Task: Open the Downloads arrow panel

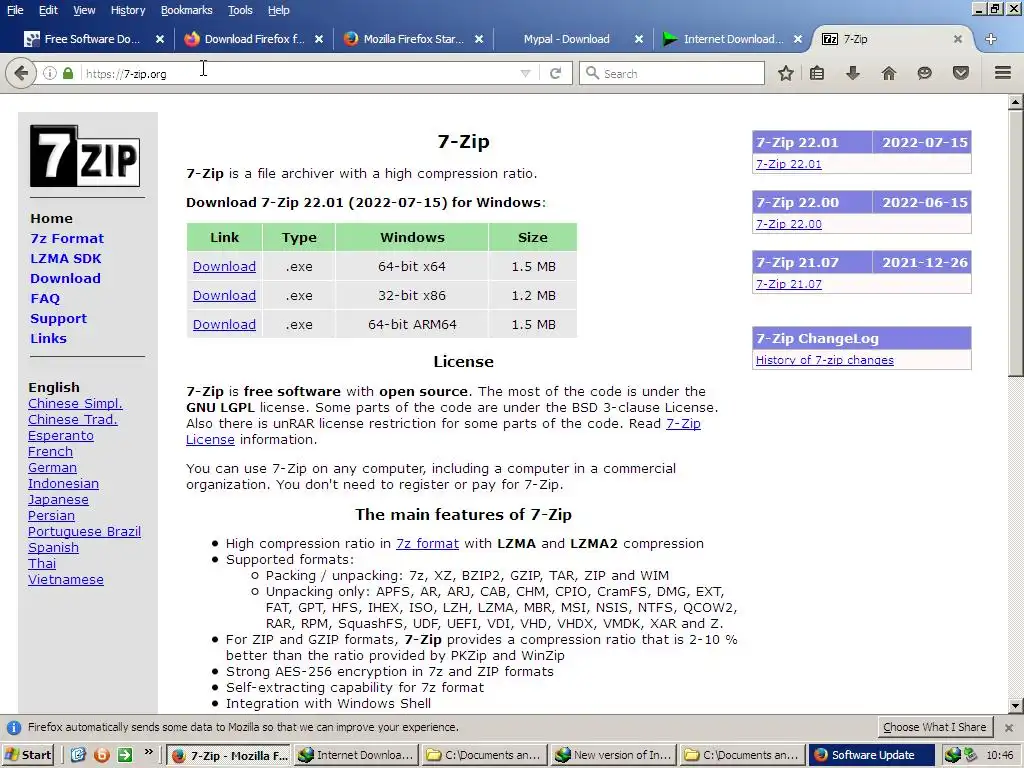Action: (x=852, y=73)
